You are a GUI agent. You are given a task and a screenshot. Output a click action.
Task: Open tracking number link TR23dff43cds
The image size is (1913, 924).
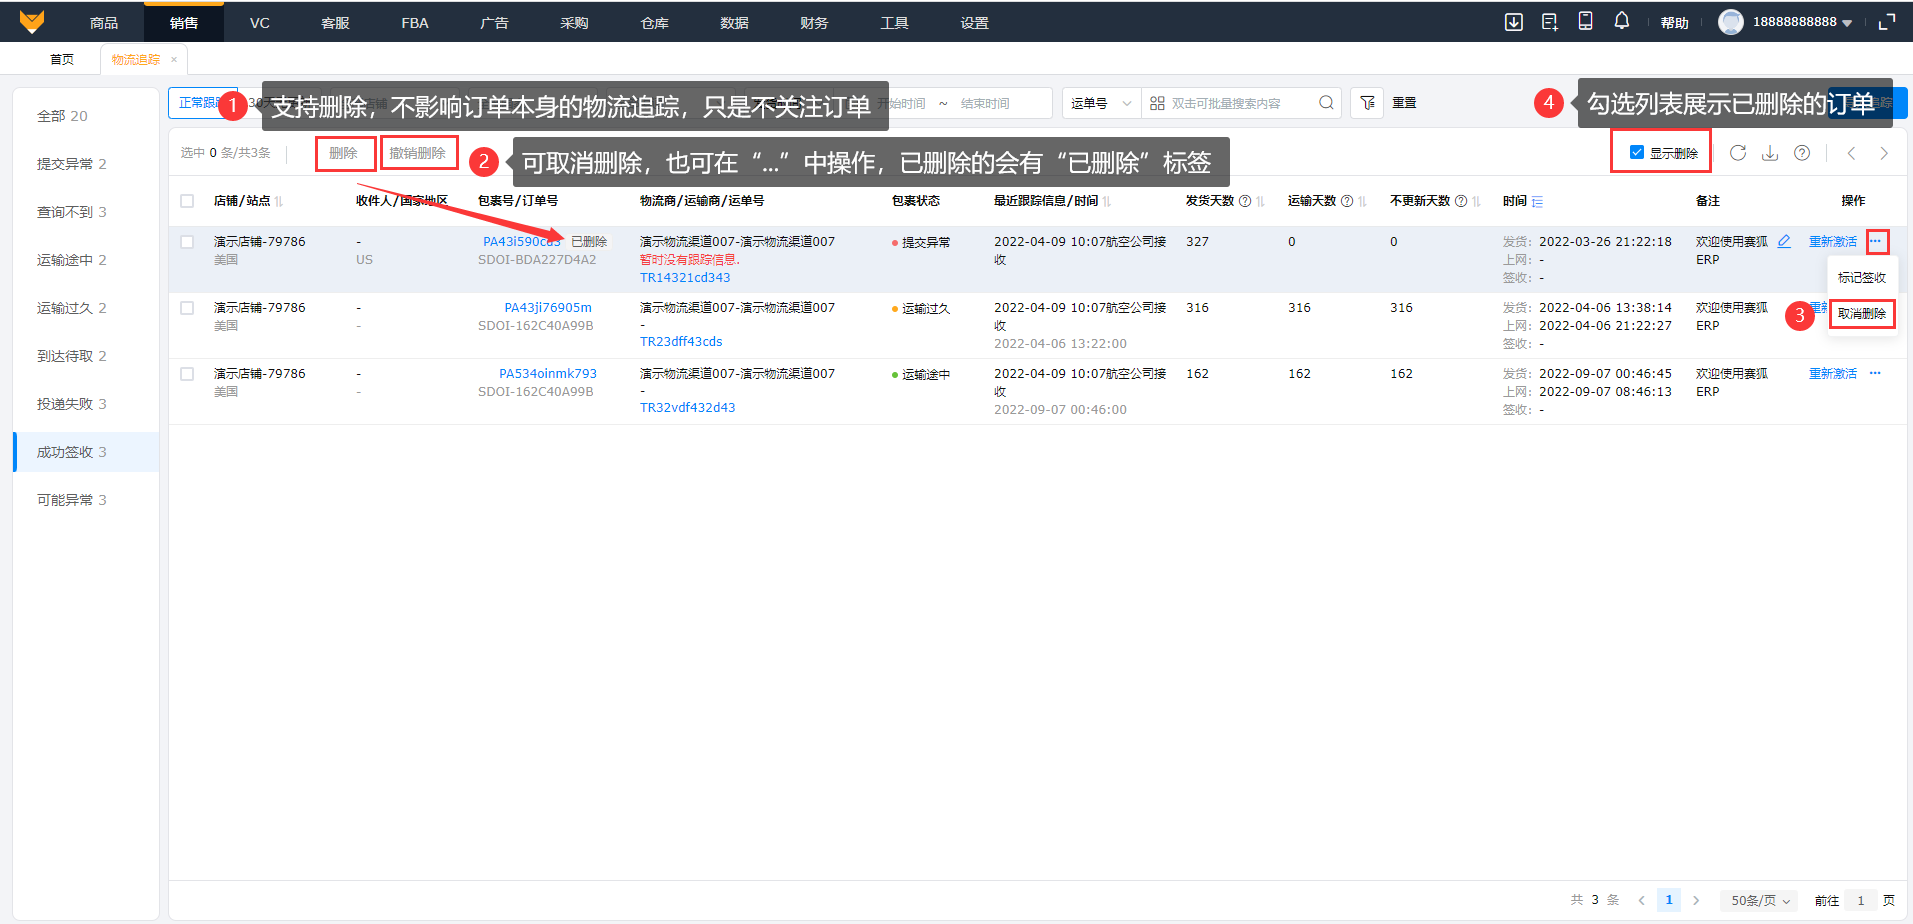coord(681,342)
